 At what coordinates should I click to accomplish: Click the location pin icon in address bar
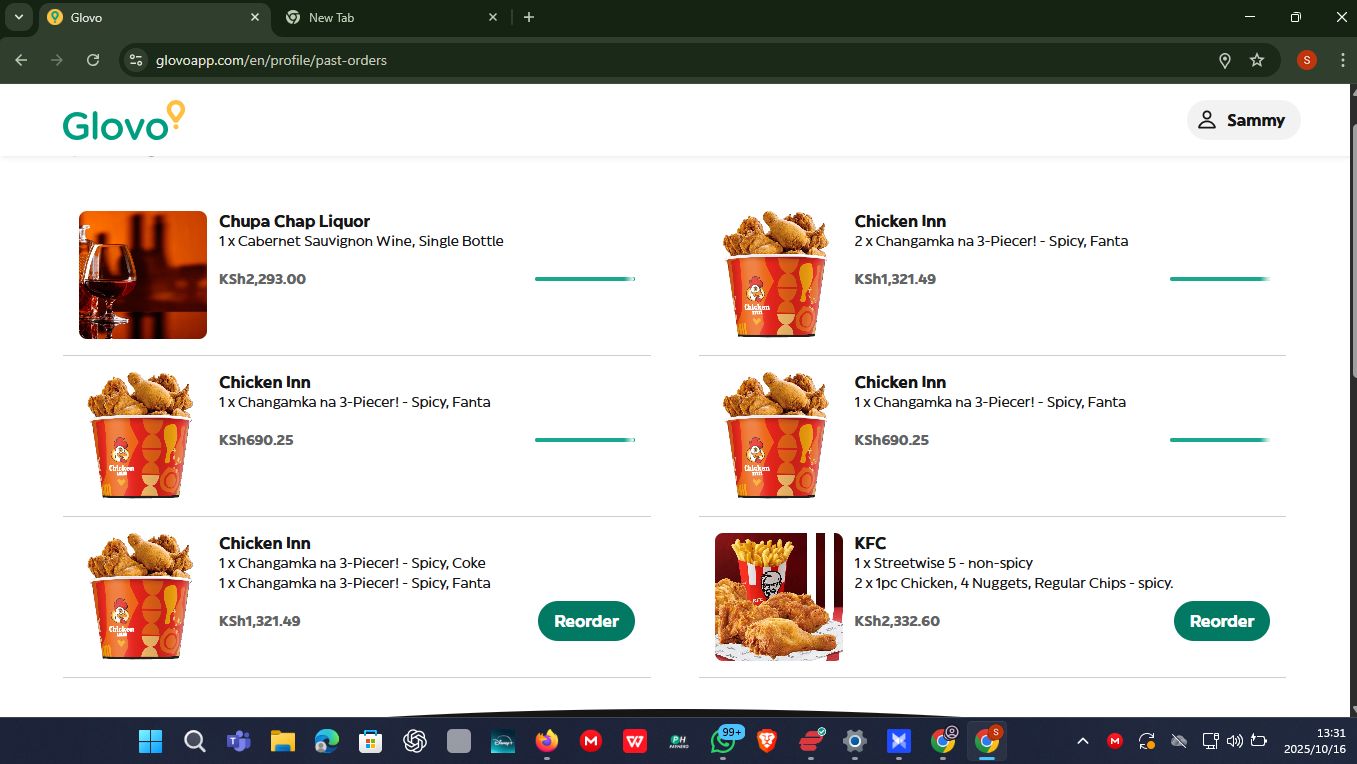[x=1225, y=60]
